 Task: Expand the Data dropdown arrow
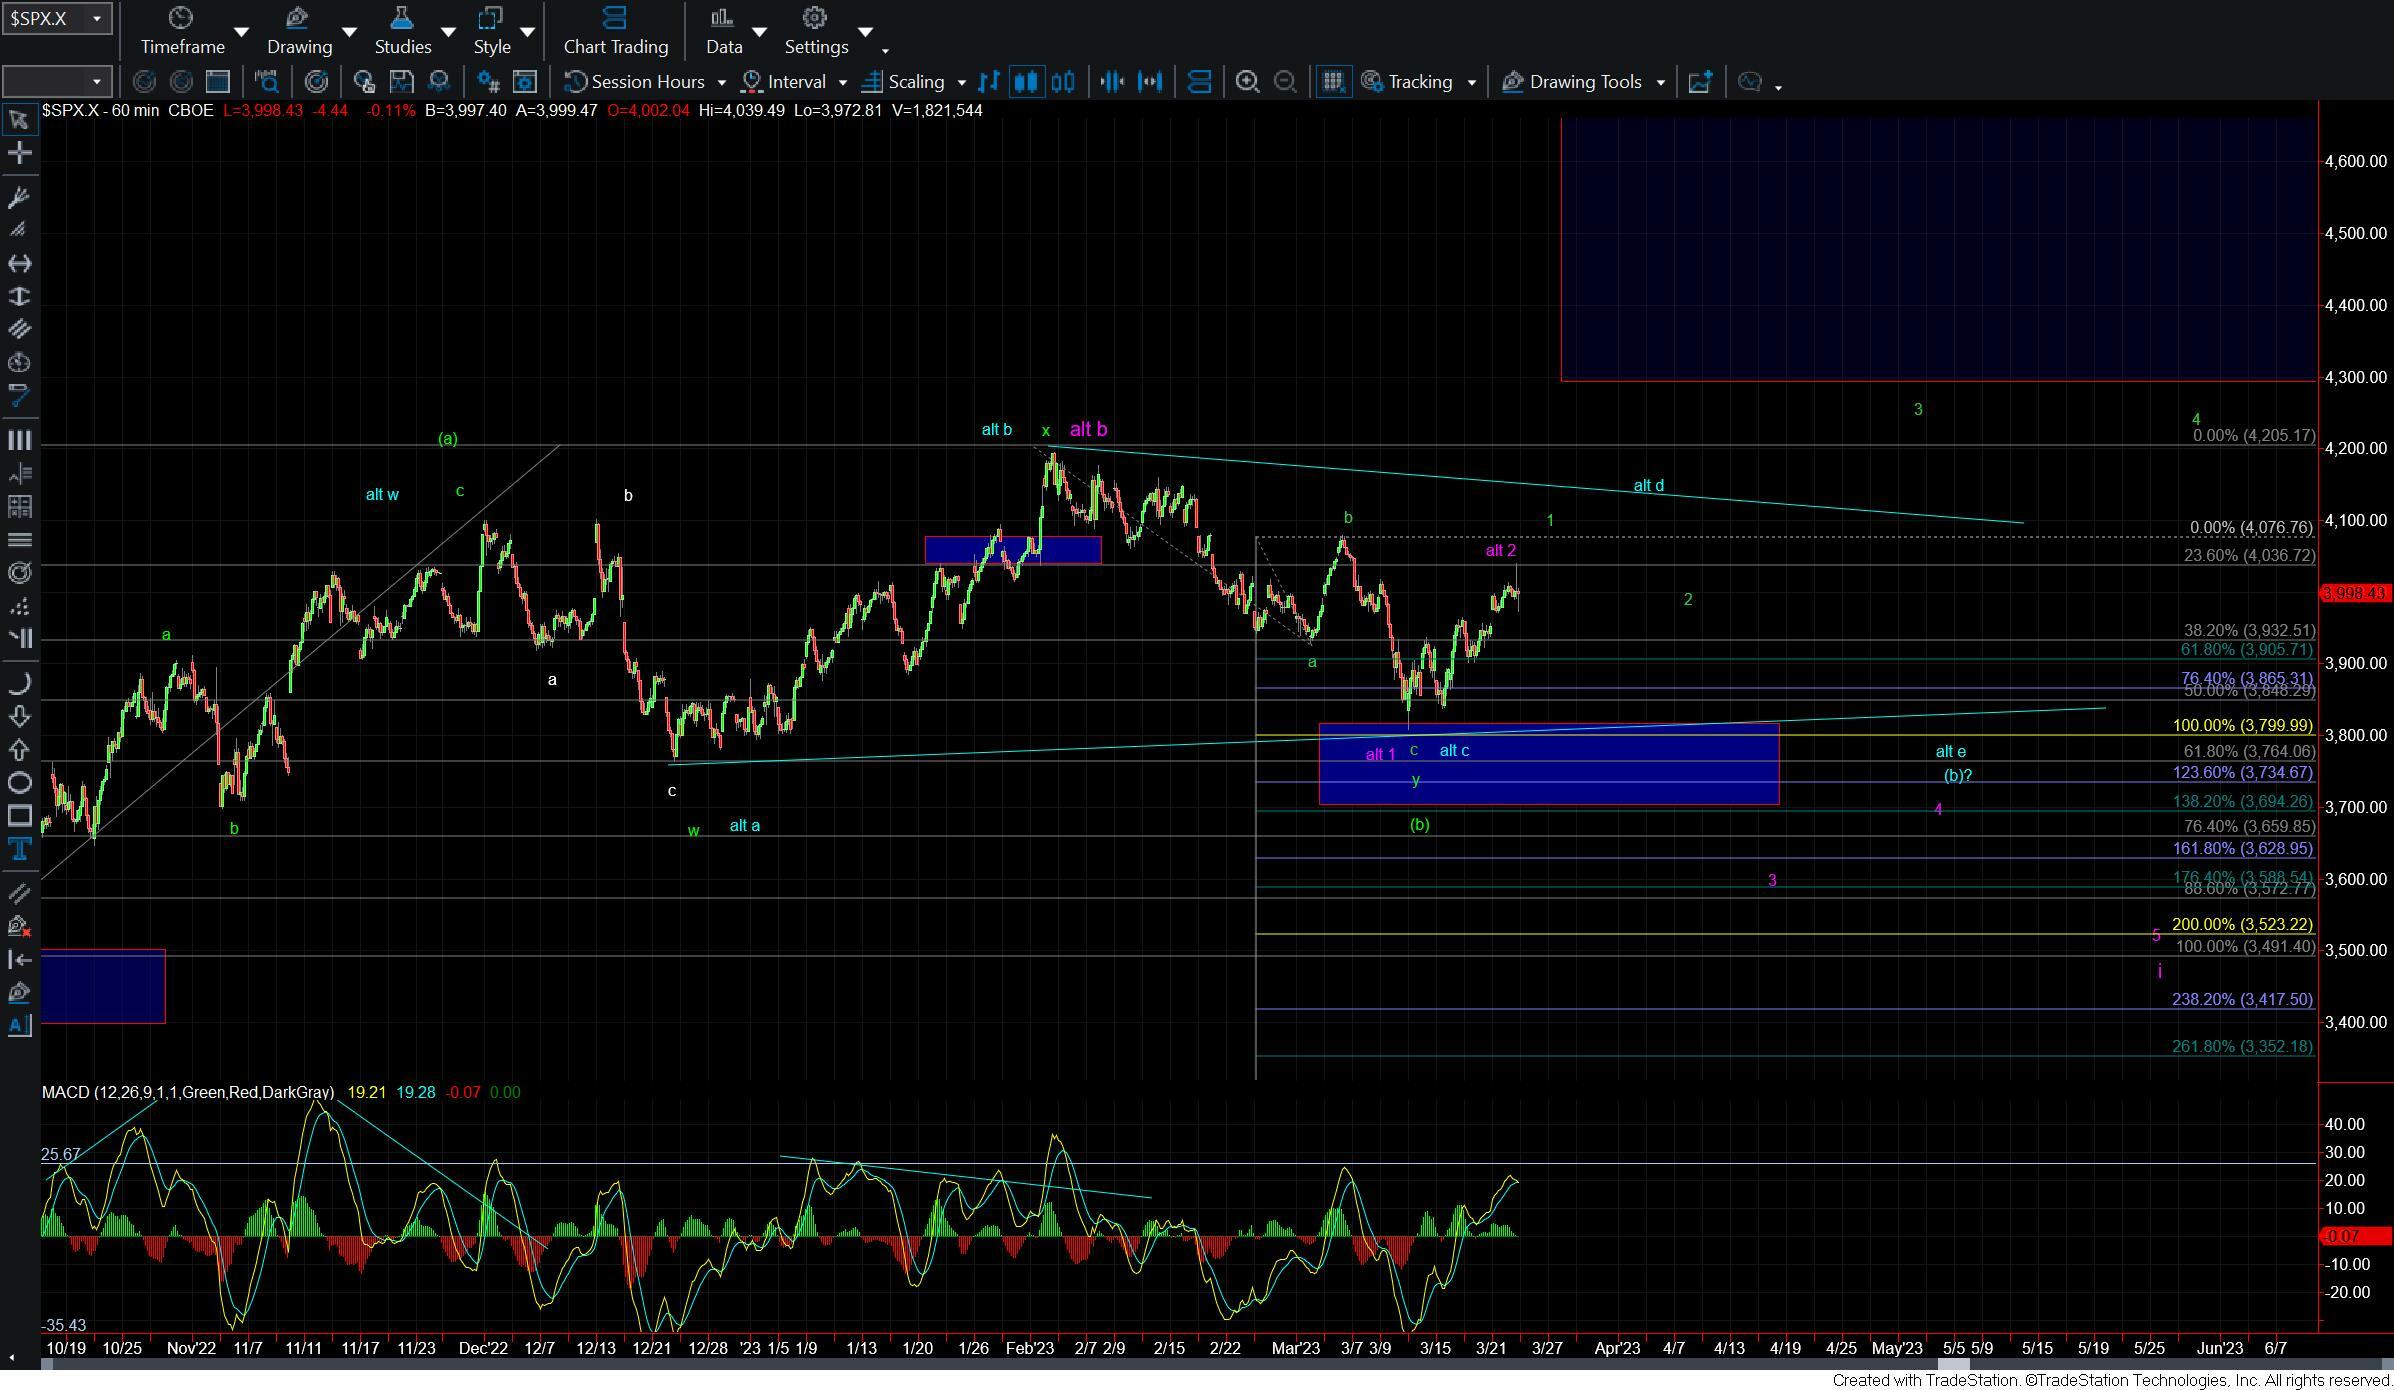click(x=759, y=32)
